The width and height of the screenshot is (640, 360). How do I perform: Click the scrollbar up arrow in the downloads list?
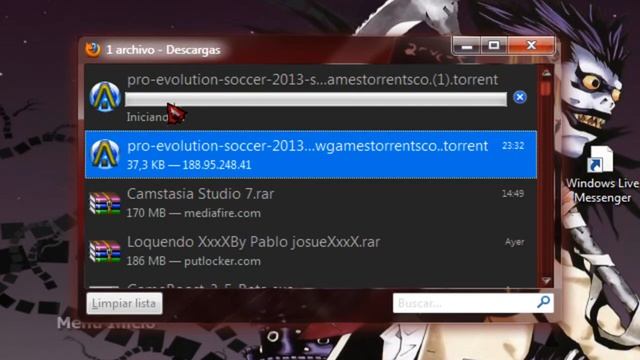pos(546,73)
